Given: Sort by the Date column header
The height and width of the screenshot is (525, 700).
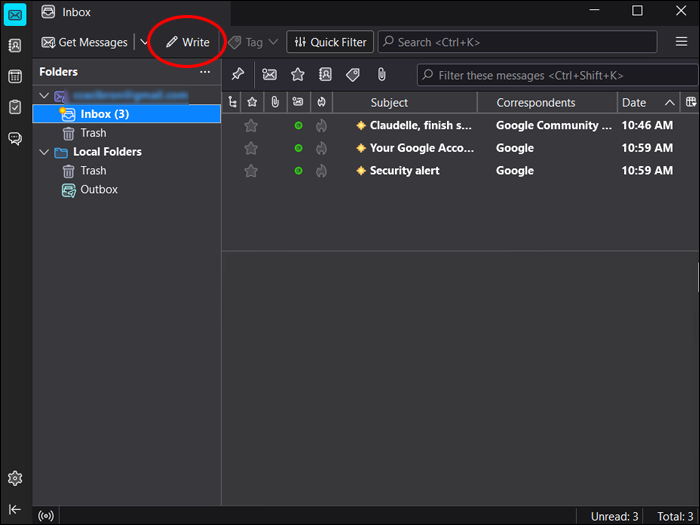Looking at the screenshot, I should [x=649, y=103].
